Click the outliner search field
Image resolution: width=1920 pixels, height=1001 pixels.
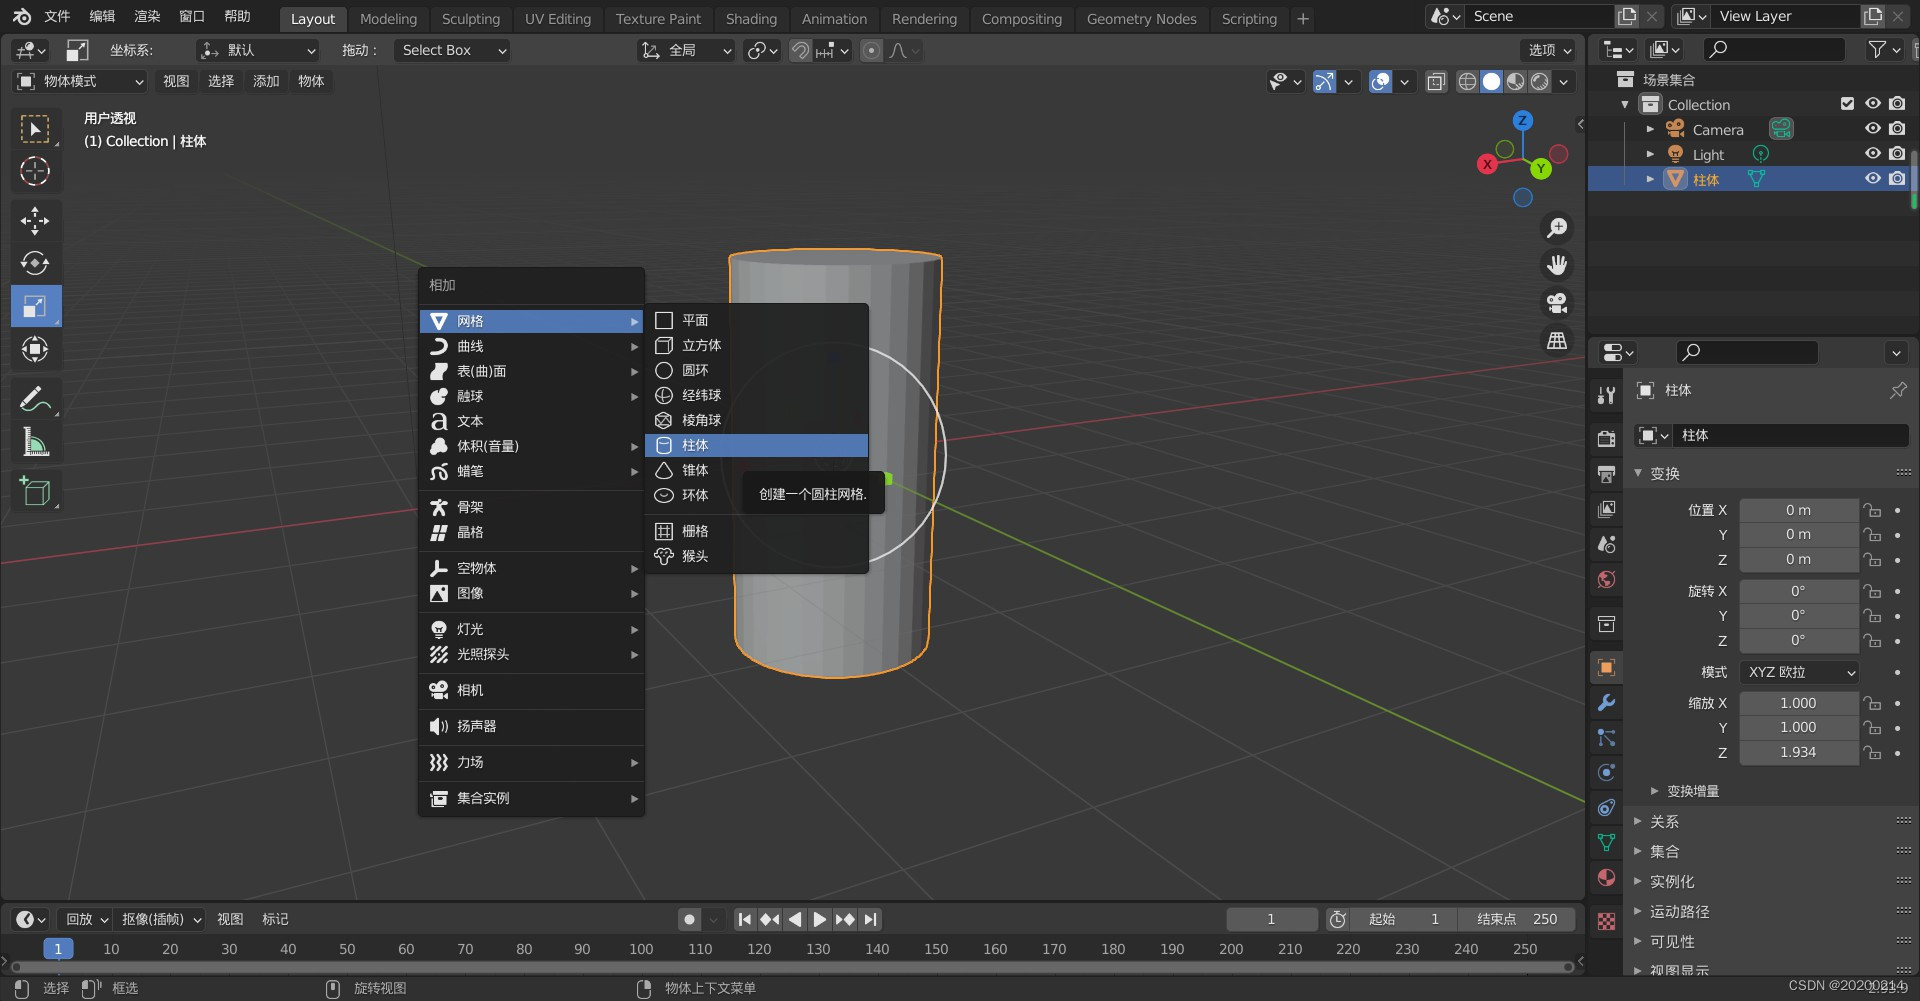1774,49
